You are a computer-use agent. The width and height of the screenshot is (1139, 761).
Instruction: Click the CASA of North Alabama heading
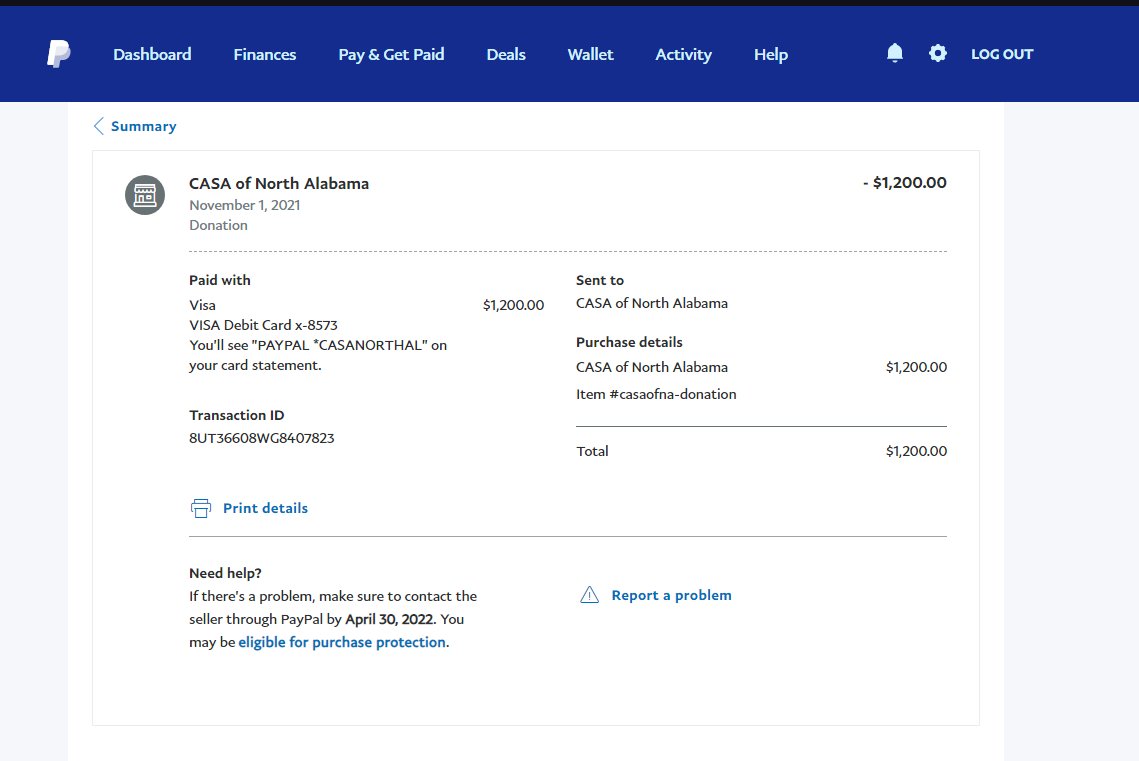279,184
